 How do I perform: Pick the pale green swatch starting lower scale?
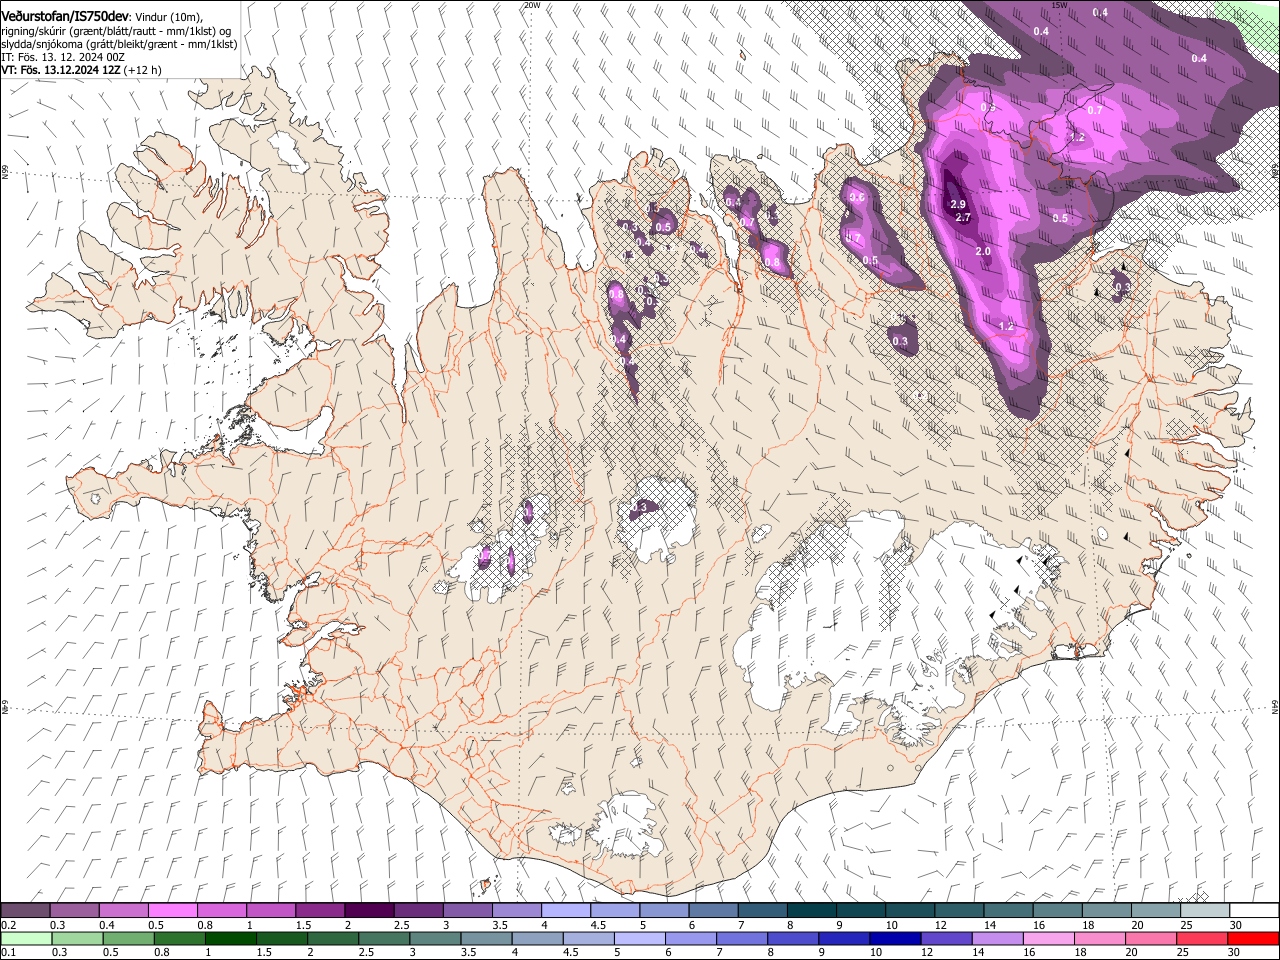coord(26,938)
